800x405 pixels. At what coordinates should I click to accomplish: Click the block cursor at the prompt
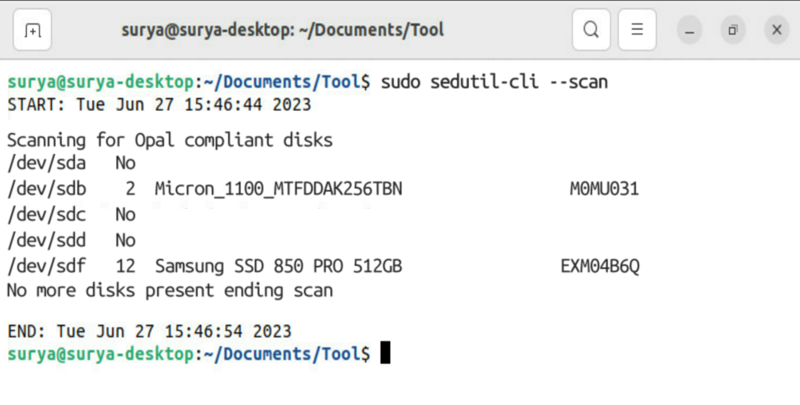[385, 352]
